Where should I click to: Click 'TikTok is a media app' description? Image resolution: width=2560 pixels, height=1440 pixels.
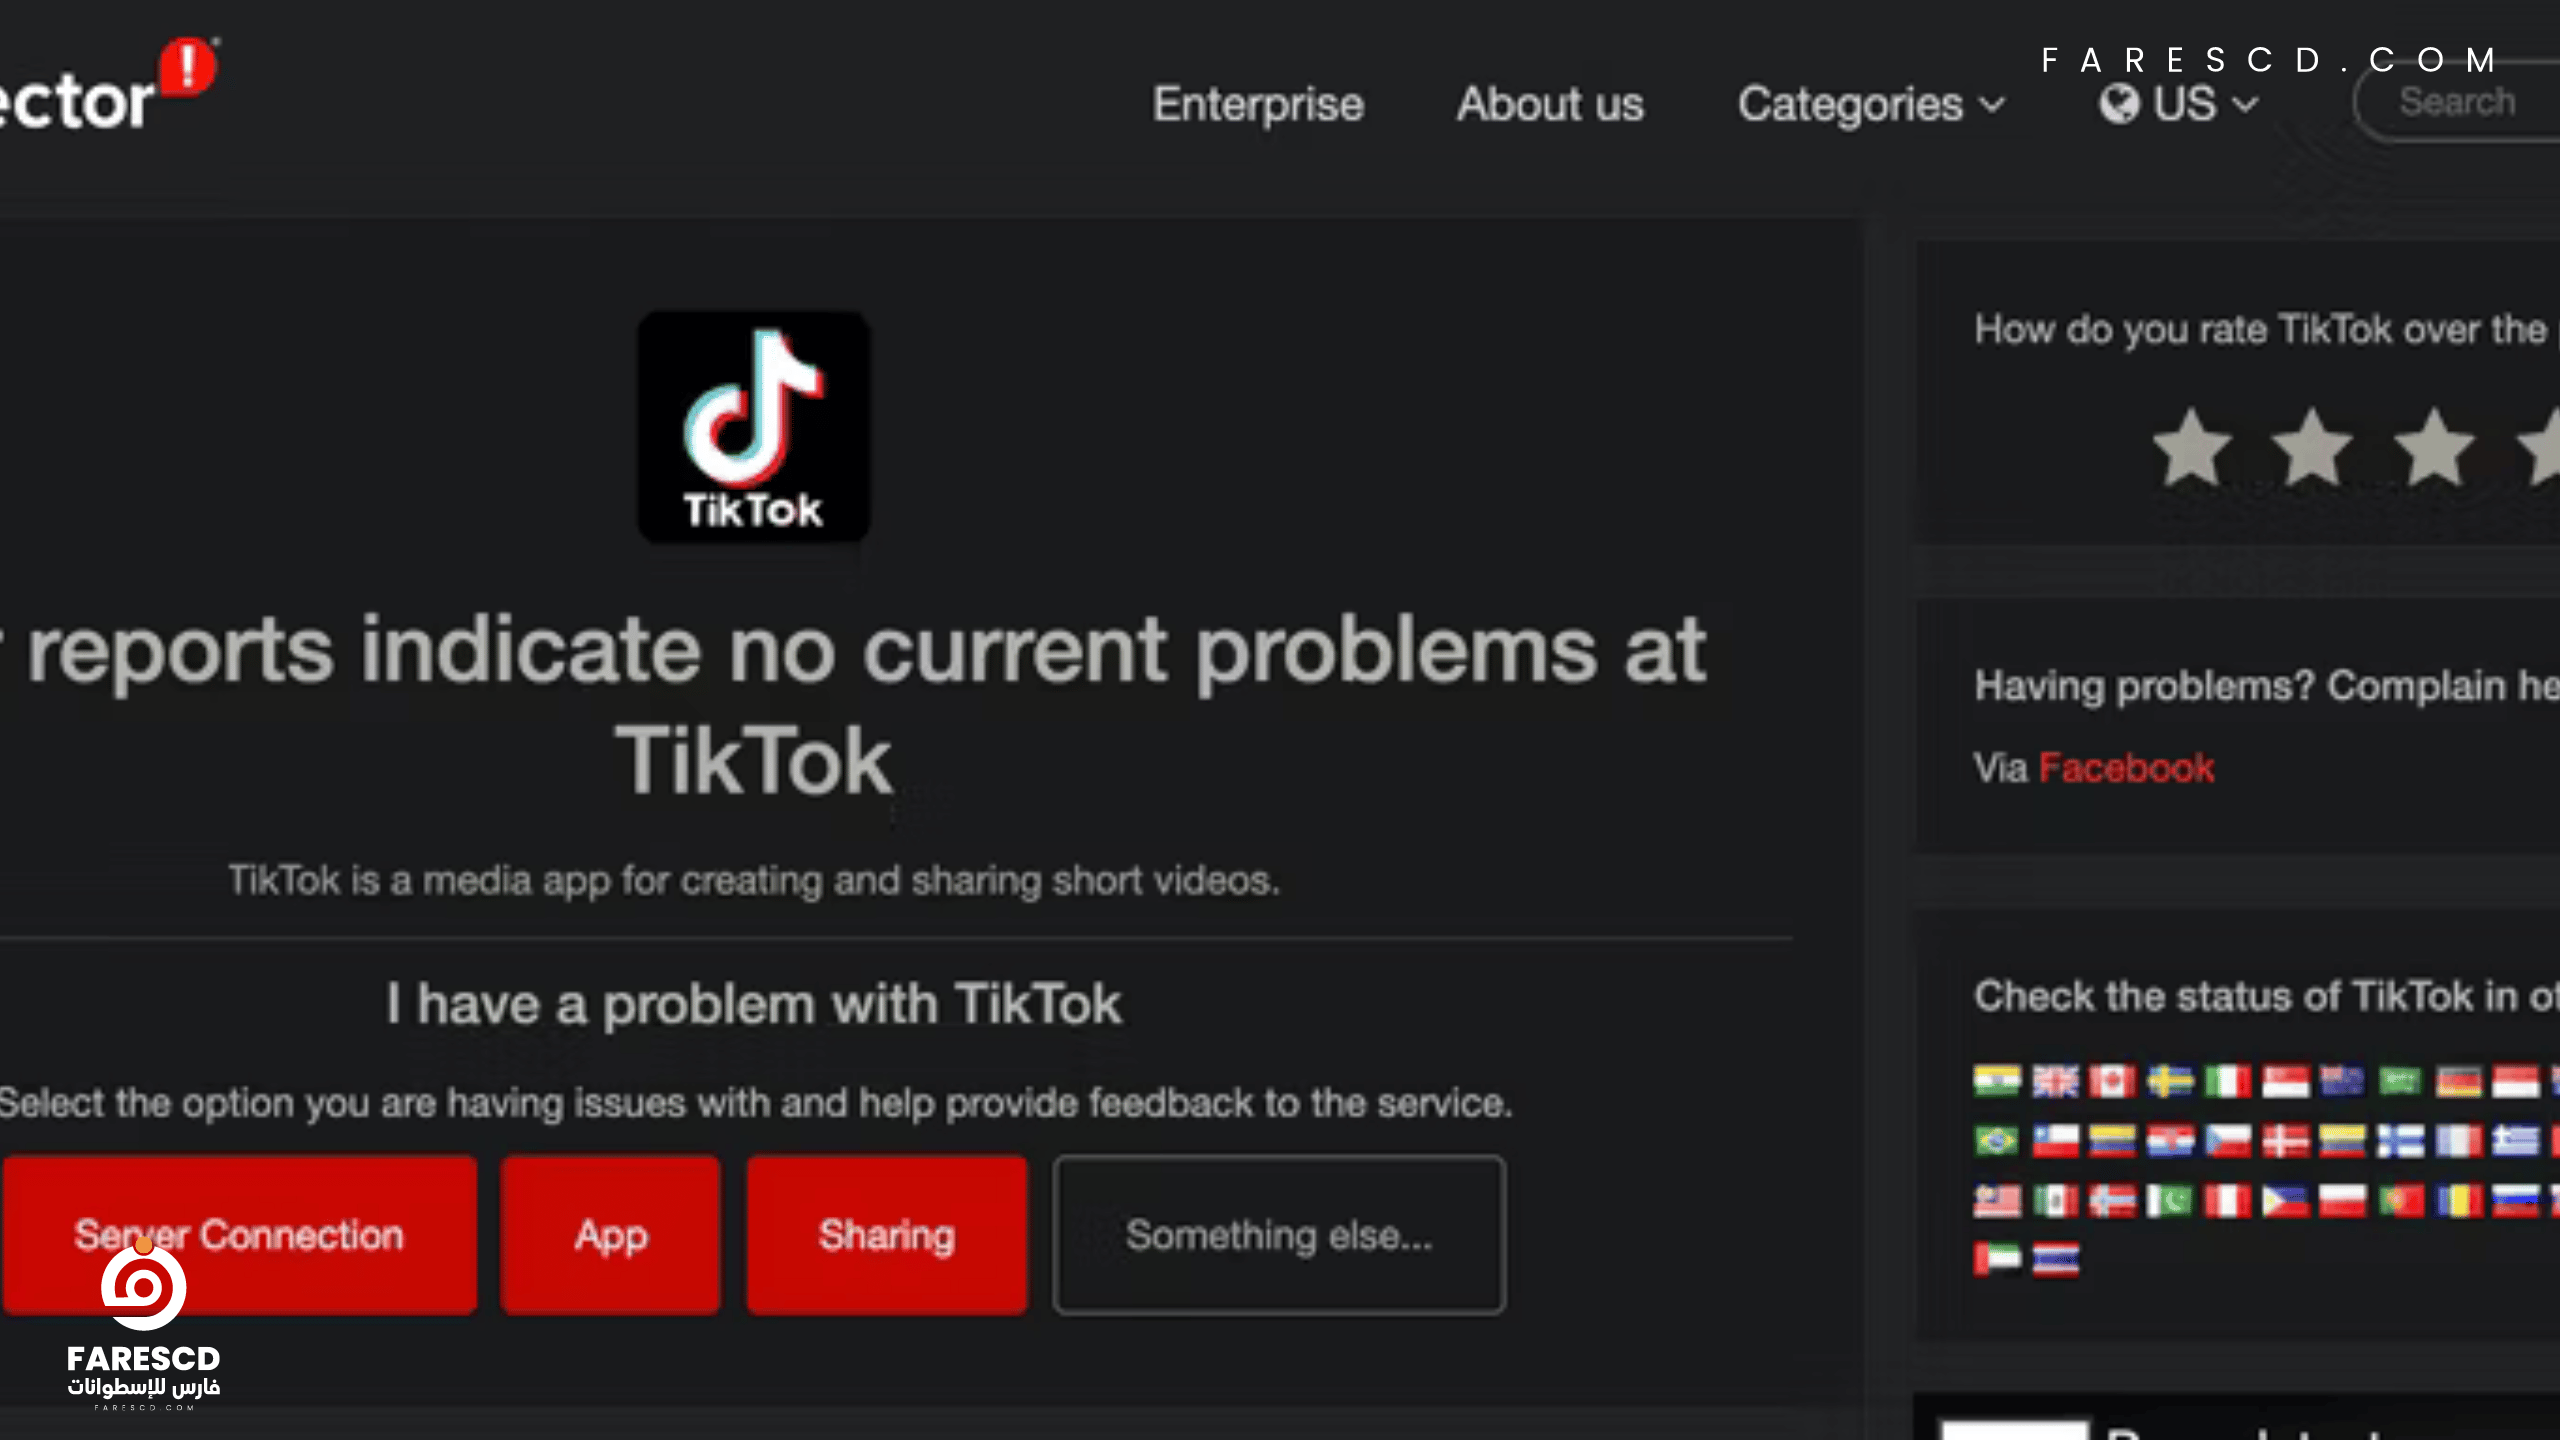[x=754, y=880]
